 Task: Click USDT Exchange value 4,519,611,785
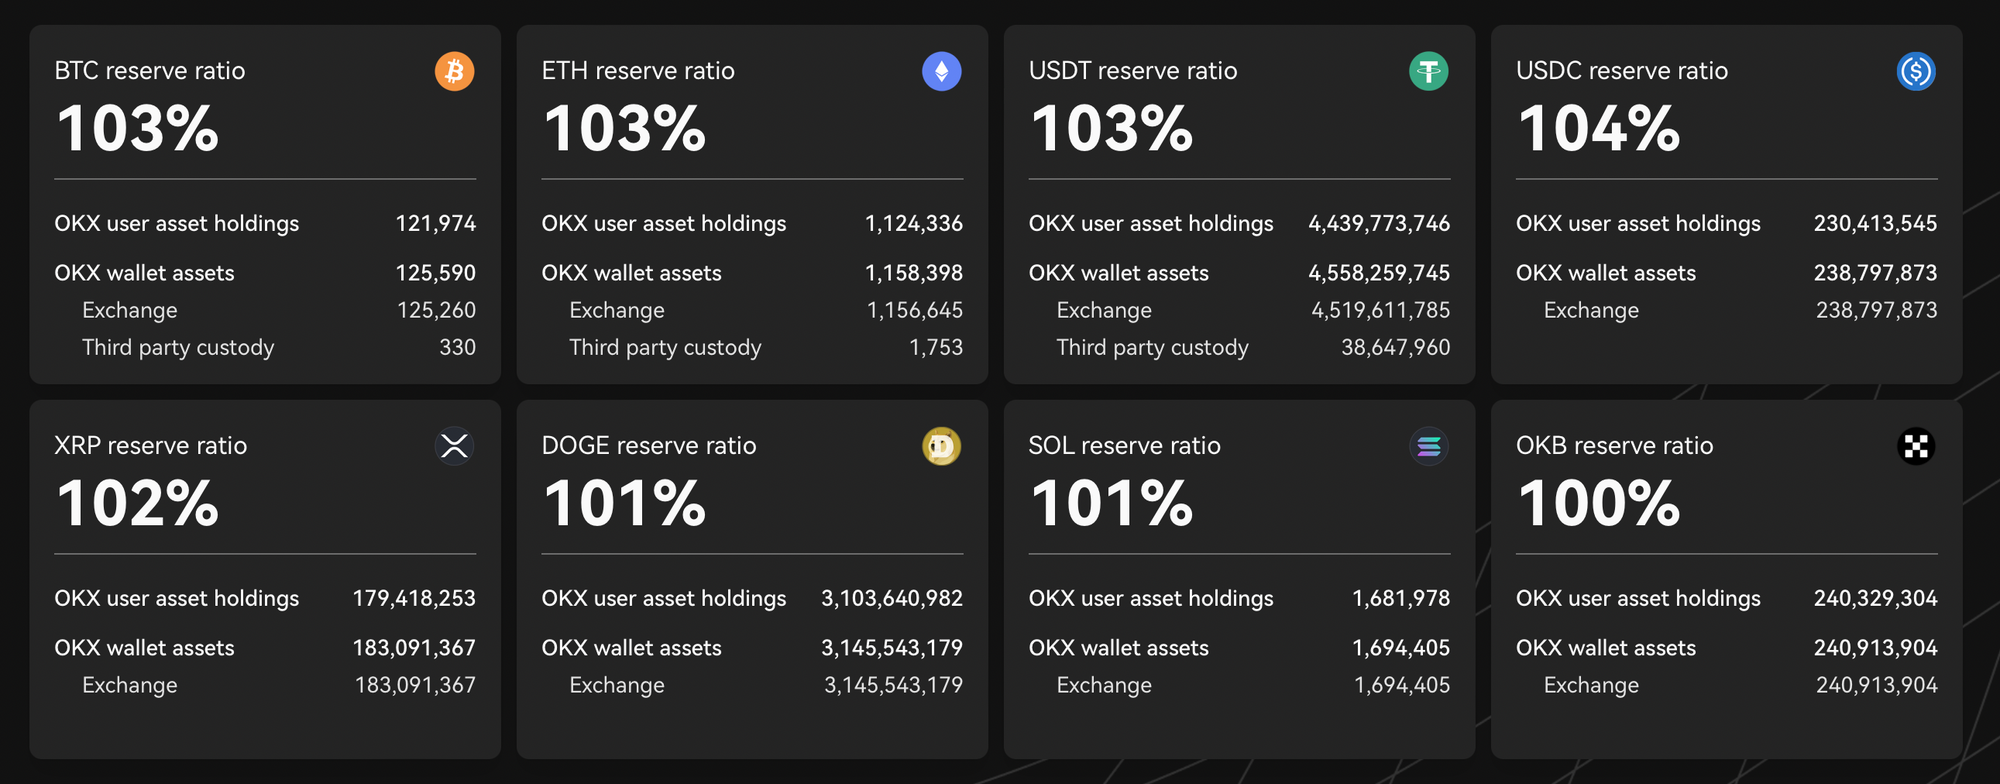click(x=1381, y=310)
